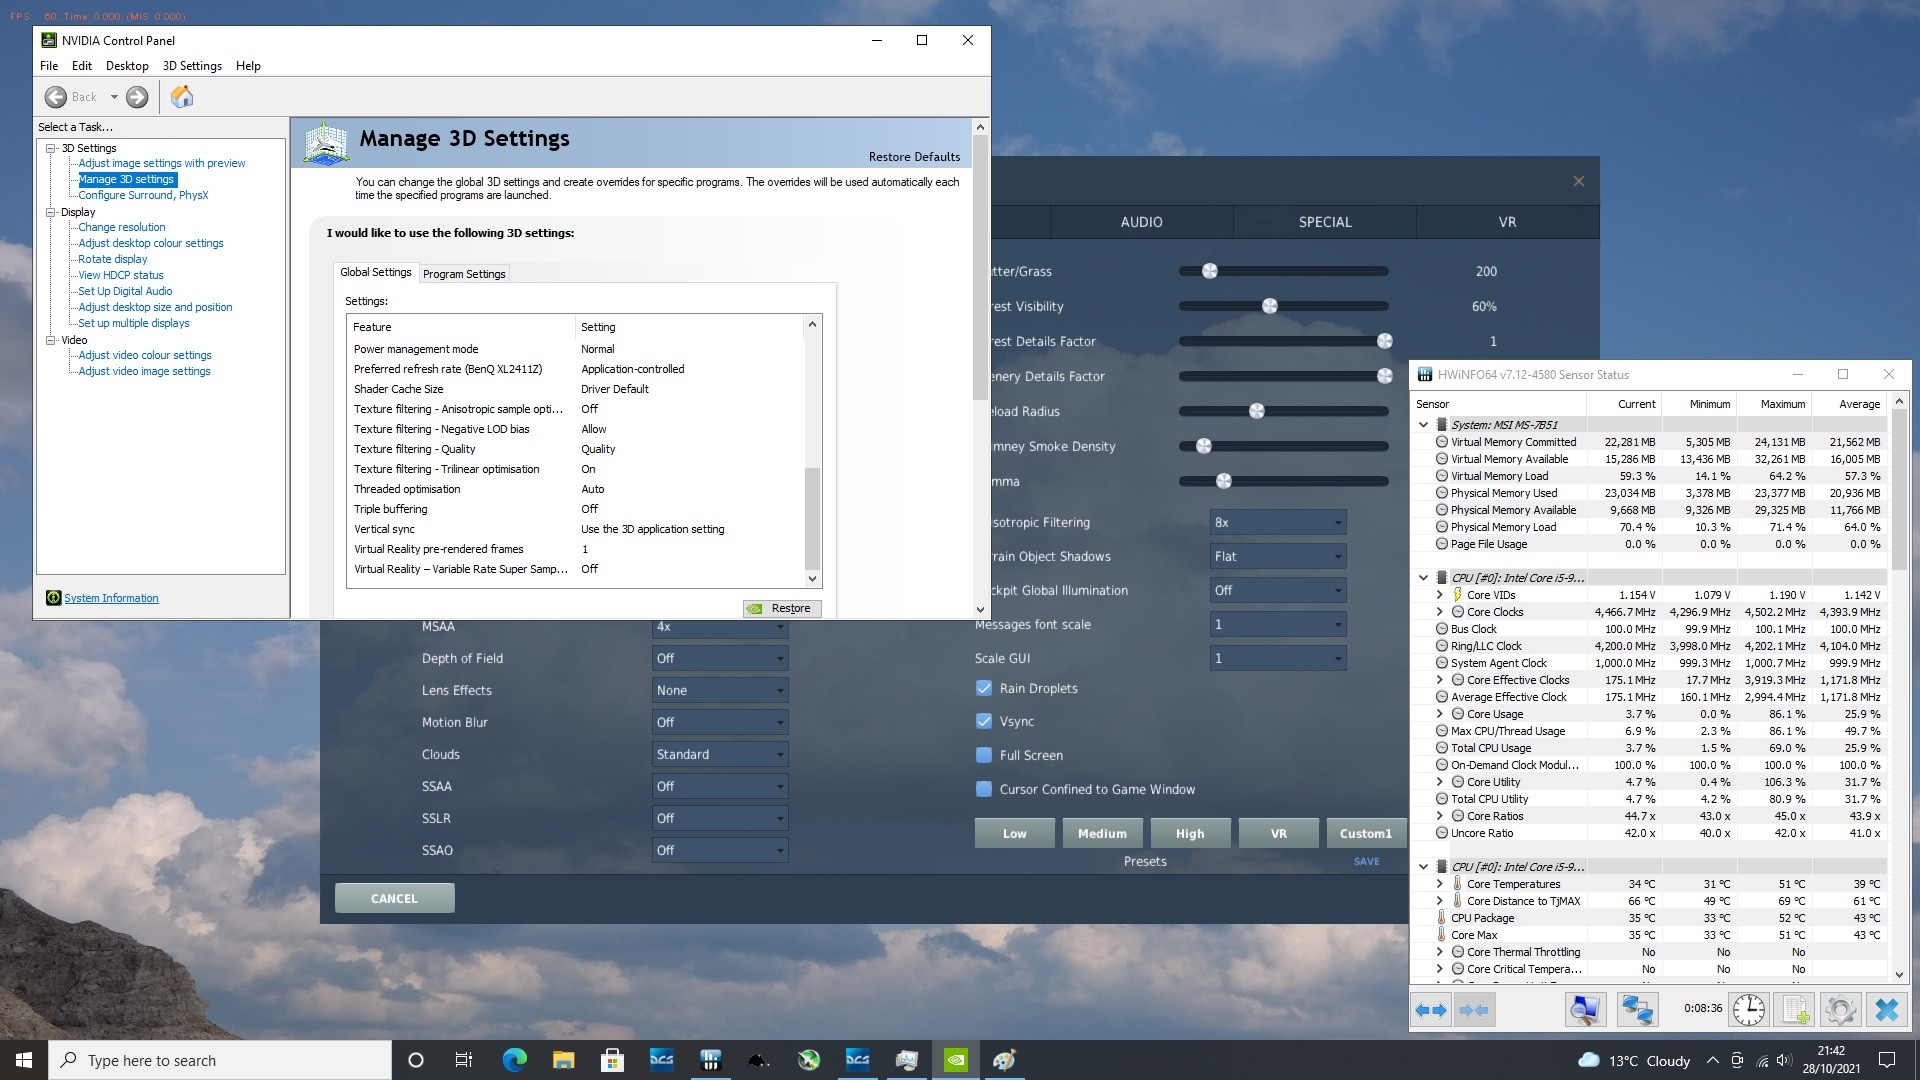Click the NVIDIA Control Panel home icon
The height and width of the screenshot is (1080, 1920).
click(182, 97)
